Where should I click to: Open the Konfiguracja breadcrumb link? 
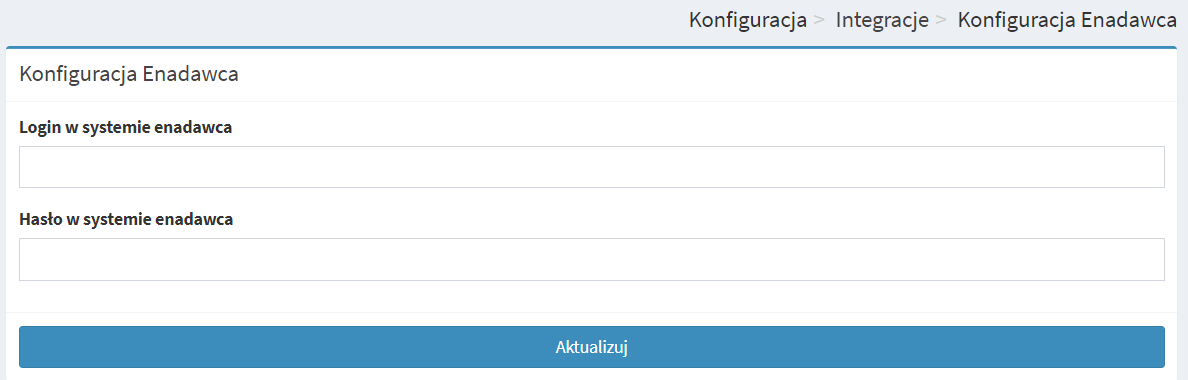[x=747, y=20]
